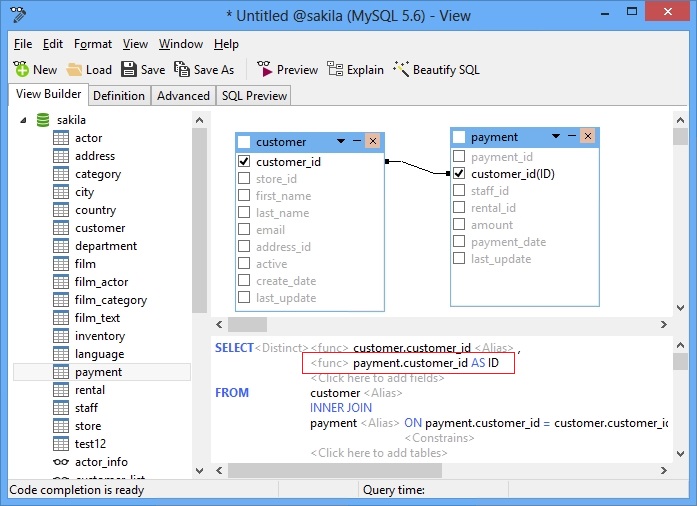Check payment_date field checkbox
Viewport: 697px width, 506px height.
(x=459, y=241)
